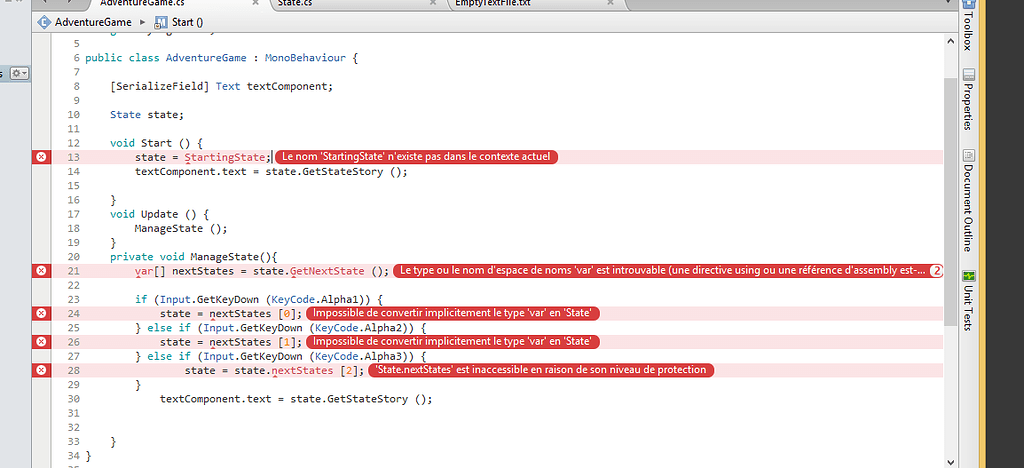Open the Start () member breadcrumb dropdown
This screenshot has width=1024, height=468.
(x=187, y=22)
